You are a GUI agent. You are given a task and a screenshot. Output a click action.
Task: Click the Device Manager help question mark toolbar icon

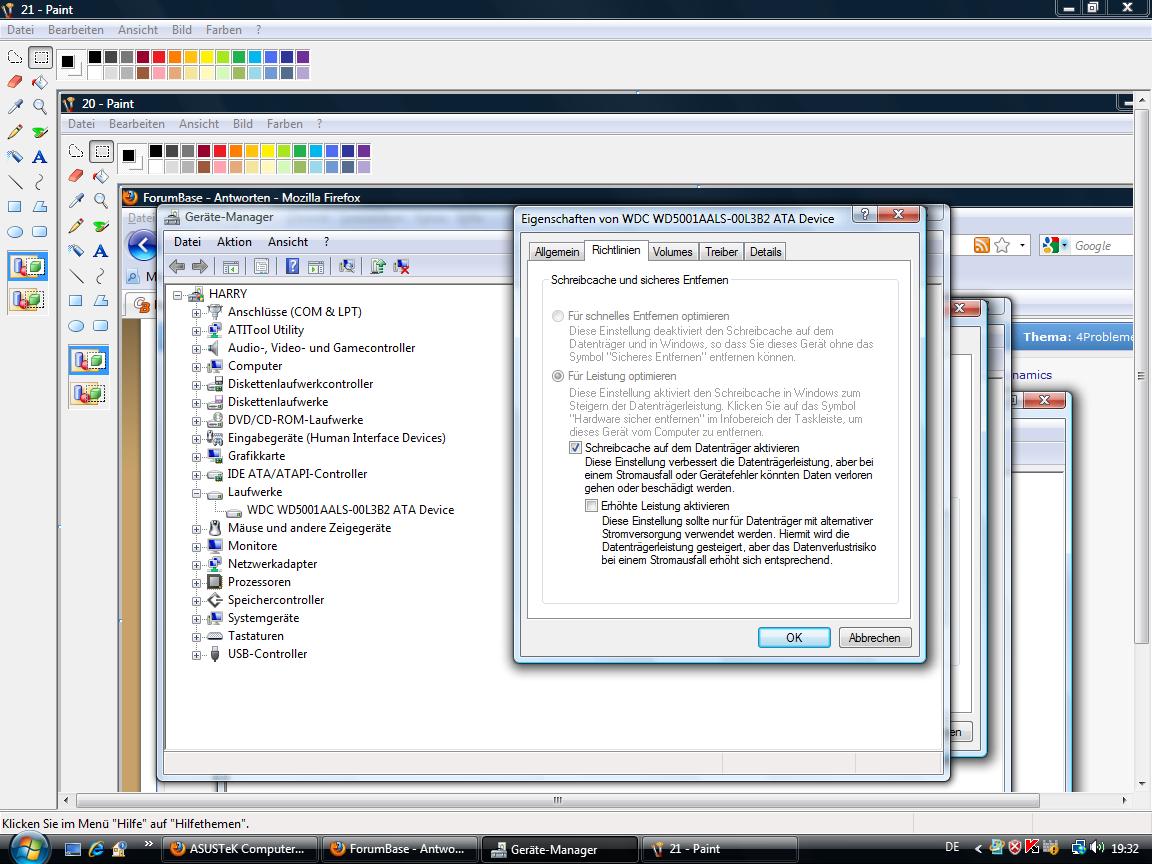coord(292,267)
